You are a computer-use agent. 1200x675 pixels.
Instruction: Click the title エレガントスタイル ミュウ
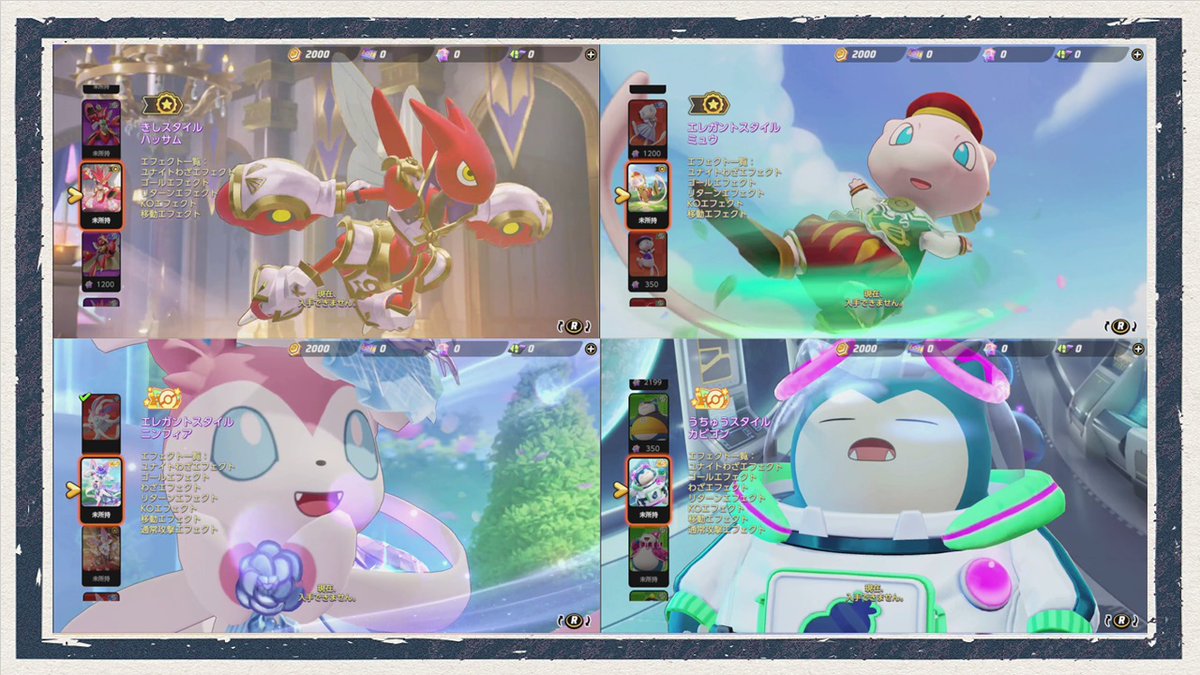[x=733, y=133]
